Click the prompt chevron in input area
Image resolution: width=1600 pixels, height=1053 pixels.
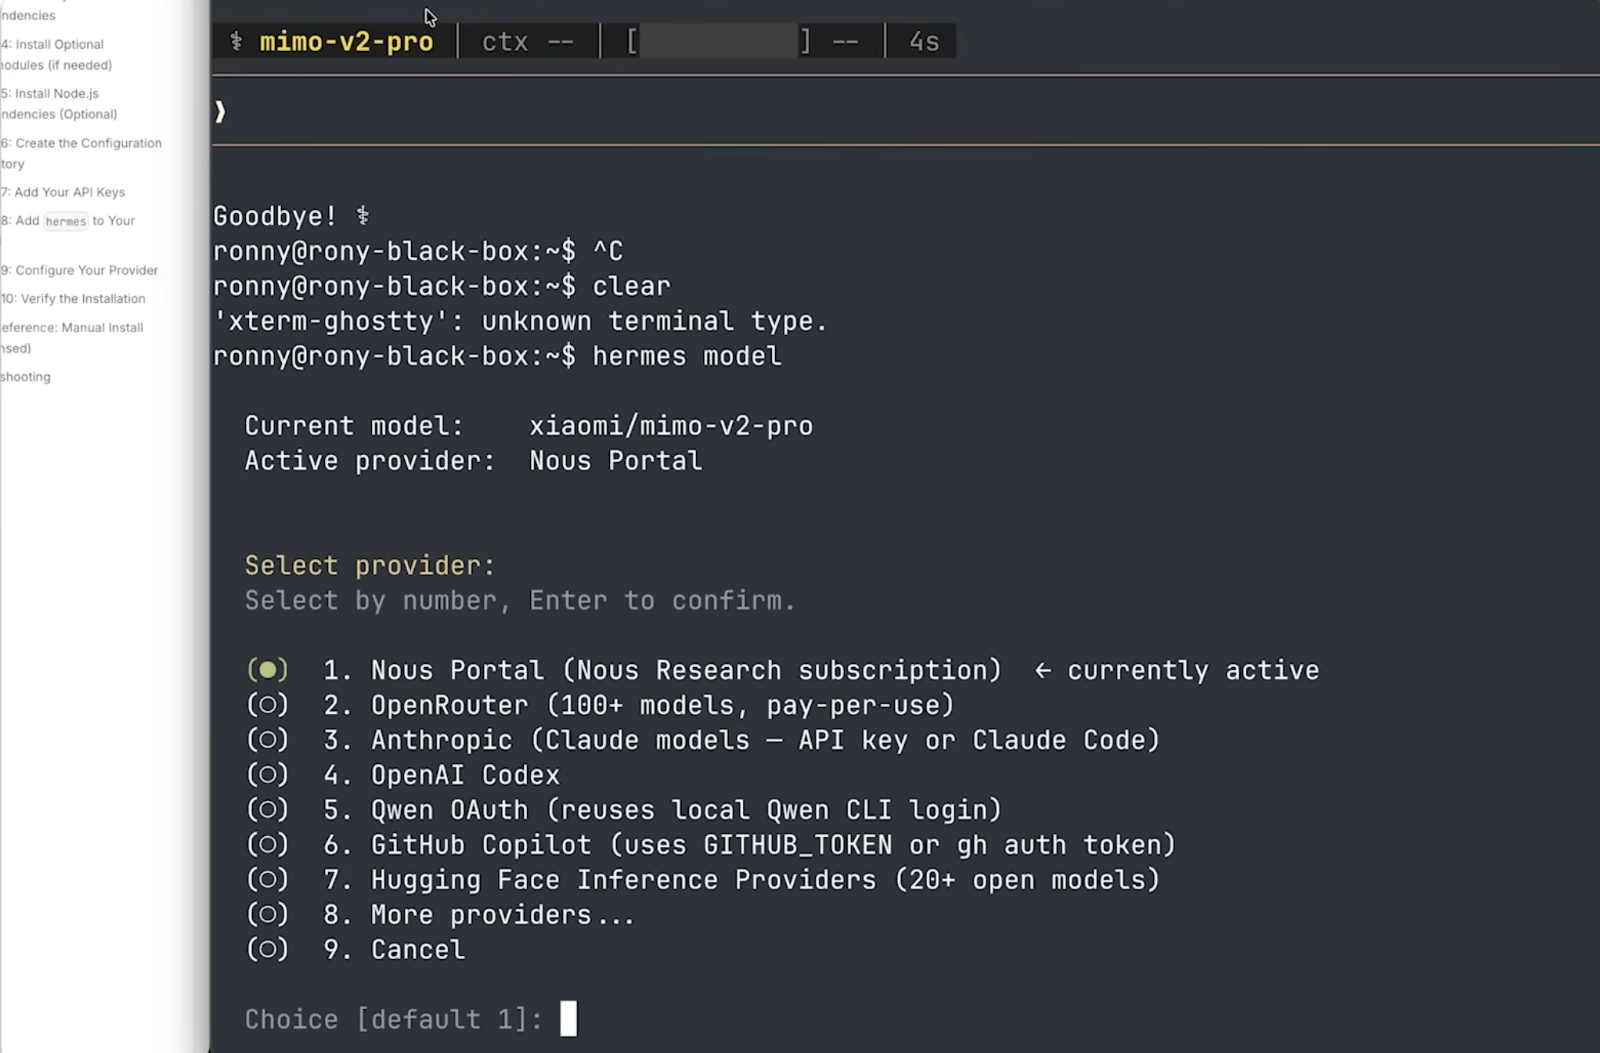click(x=220, y=112)
